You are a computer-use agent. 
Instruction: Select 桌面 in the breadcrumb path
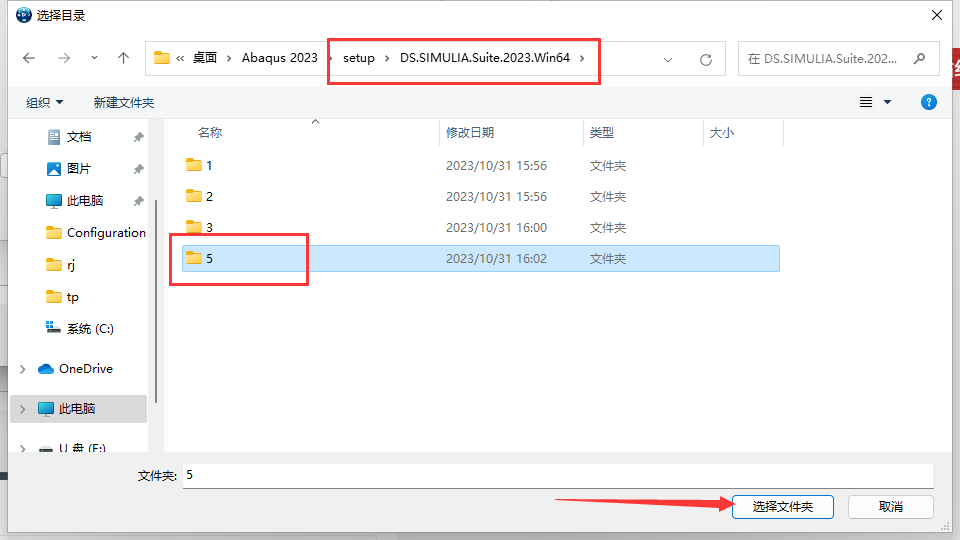click(205, 58)
